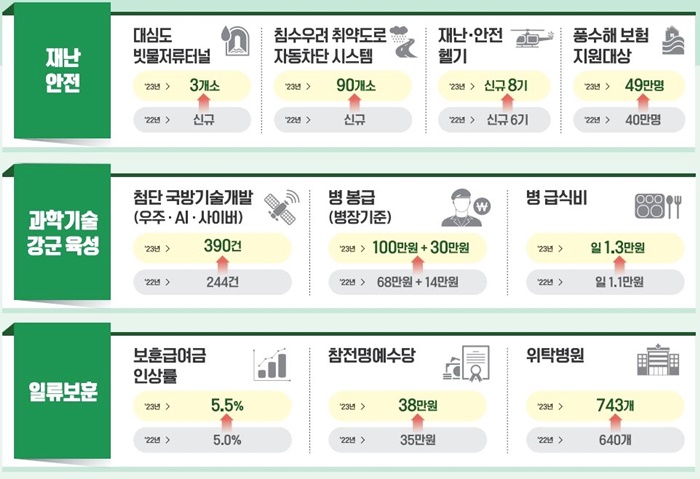Select the 과학기술 강군 육성 category label
This screenshot has width=700, height=479.
[62, 233]
